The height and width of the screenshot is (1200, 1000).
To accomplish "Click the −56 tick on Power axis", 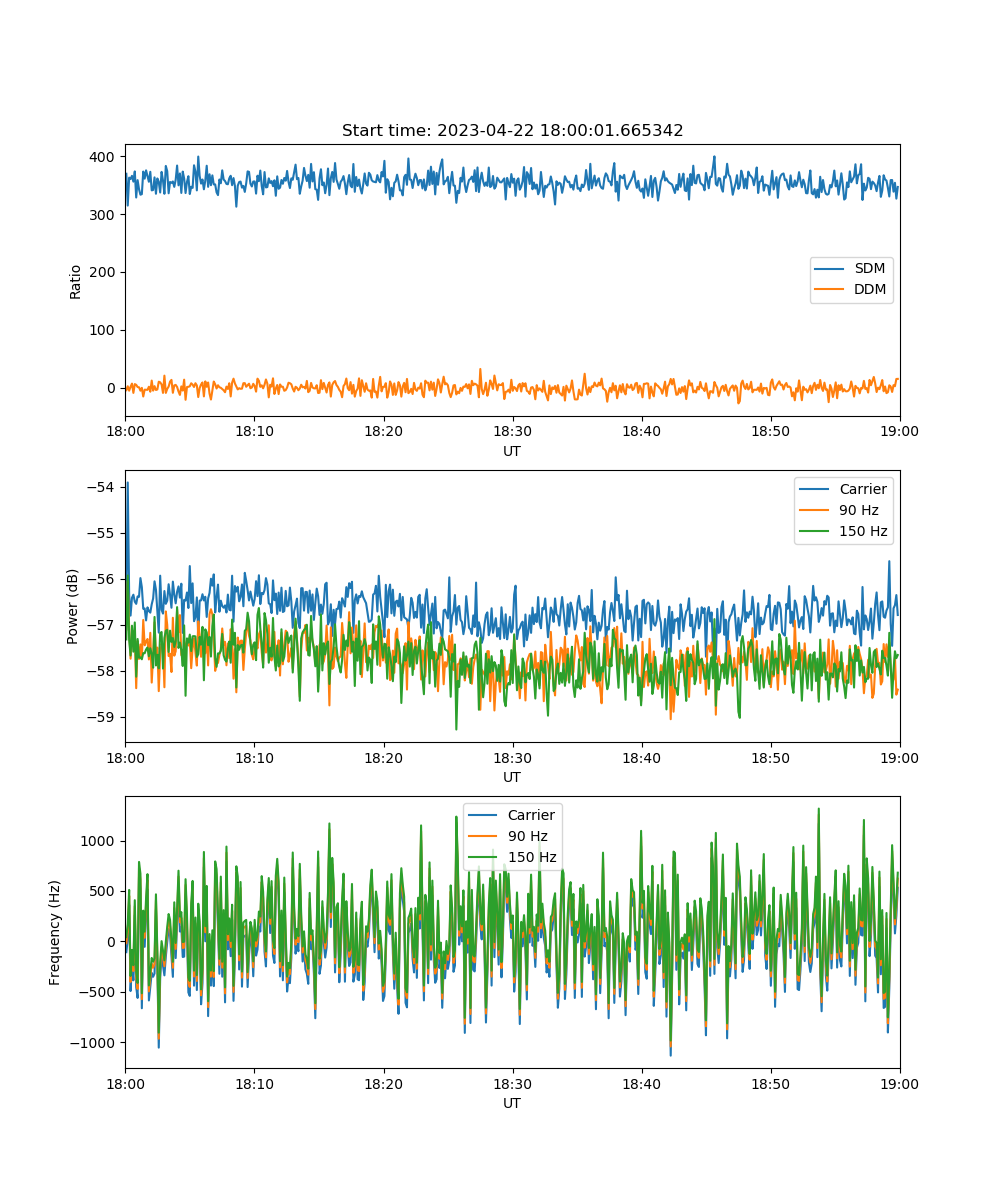I will click(x=102, y=579).
